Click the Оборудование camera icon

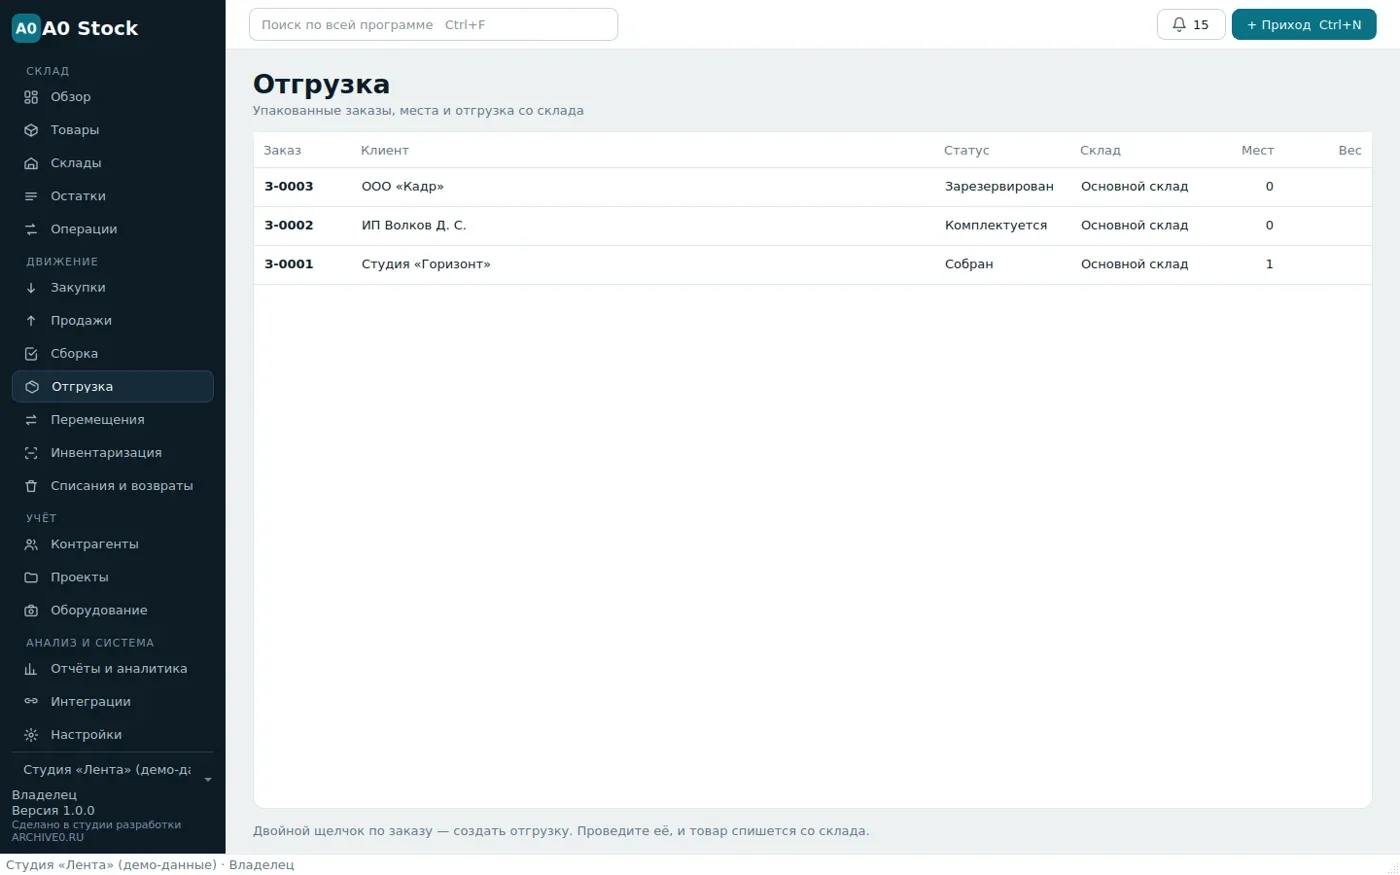(31, 611)
